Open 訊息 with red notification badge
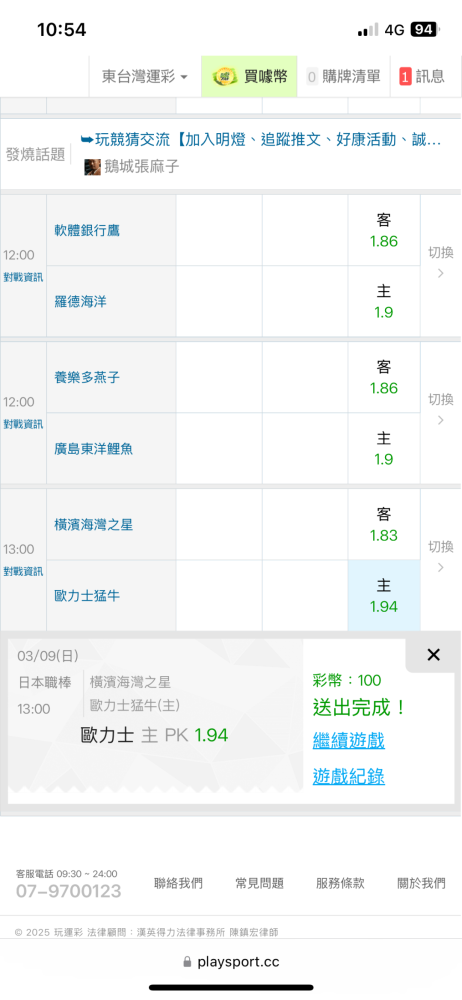Image resolution: width=462 pixels, height=1000 pixels. pyautogui.click(x=422, y=77)
